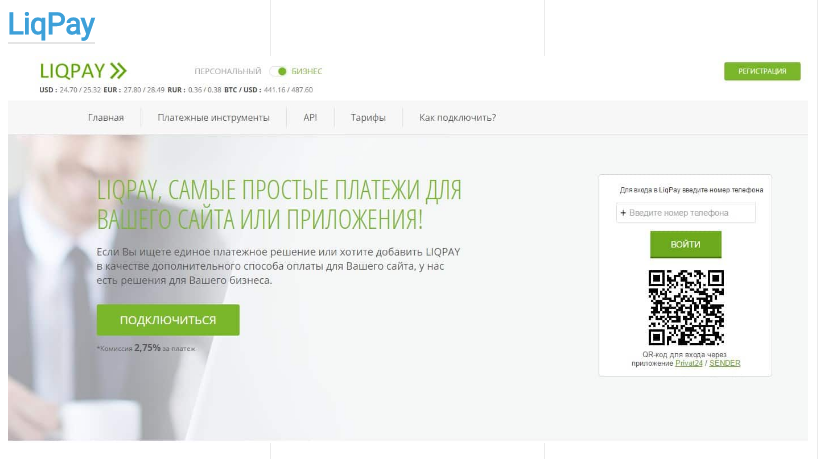Screen dimensions: 819x459
Task: Click the QR code image
Action: point(686,307)
